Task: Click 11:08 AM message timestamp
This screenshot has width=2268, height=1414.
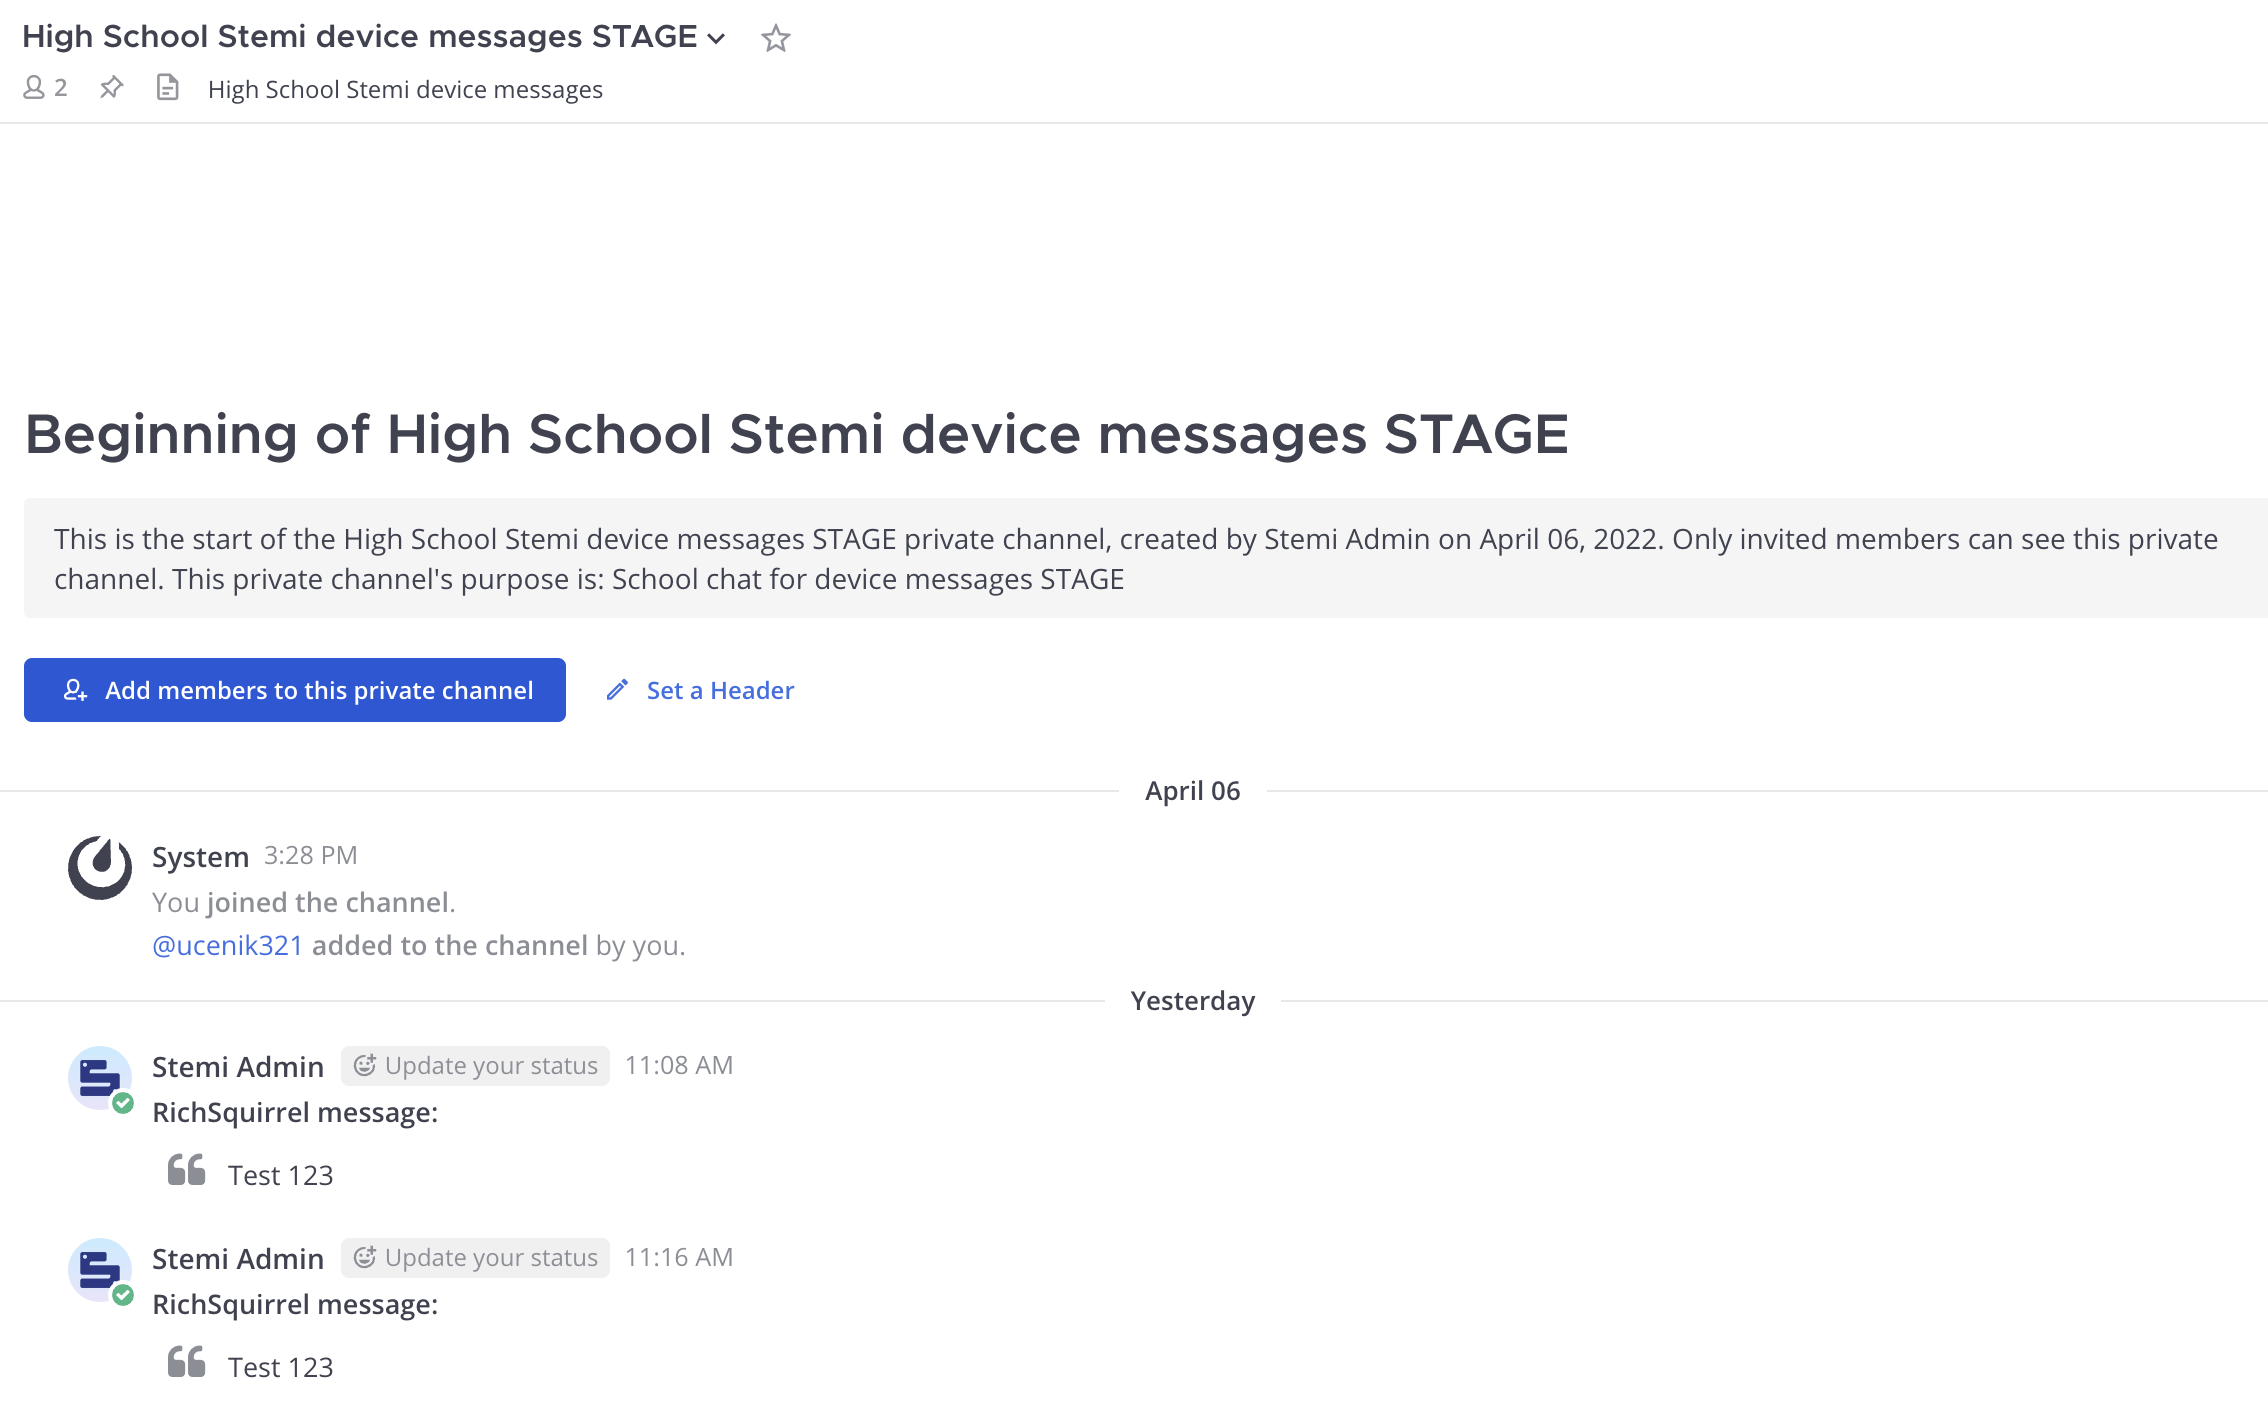Action: tap(679, 1066)
